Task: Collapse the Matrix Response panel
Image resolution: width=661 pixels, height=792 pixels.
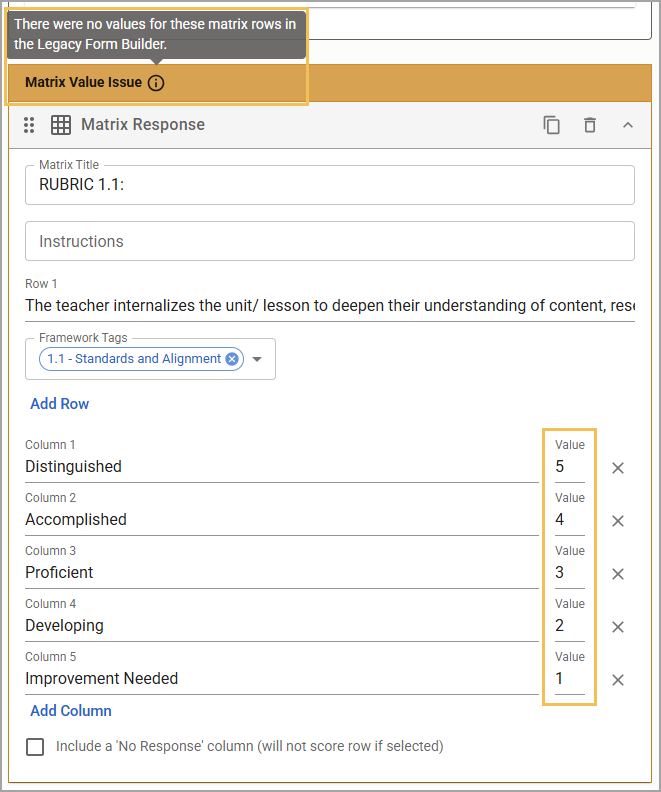Action: (x=628, y=125)
